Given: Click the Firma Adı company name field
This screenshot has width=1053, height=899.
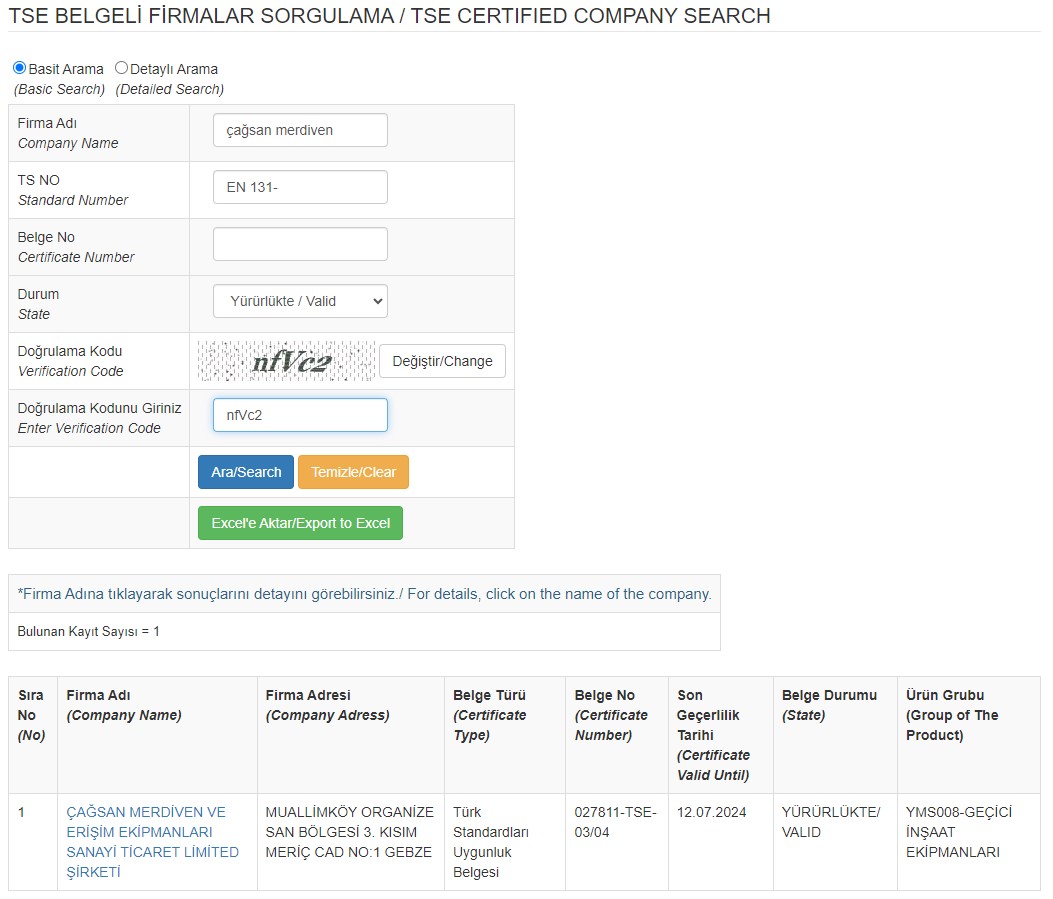Looking at the screenshot, I should click(x=300, y=130).
